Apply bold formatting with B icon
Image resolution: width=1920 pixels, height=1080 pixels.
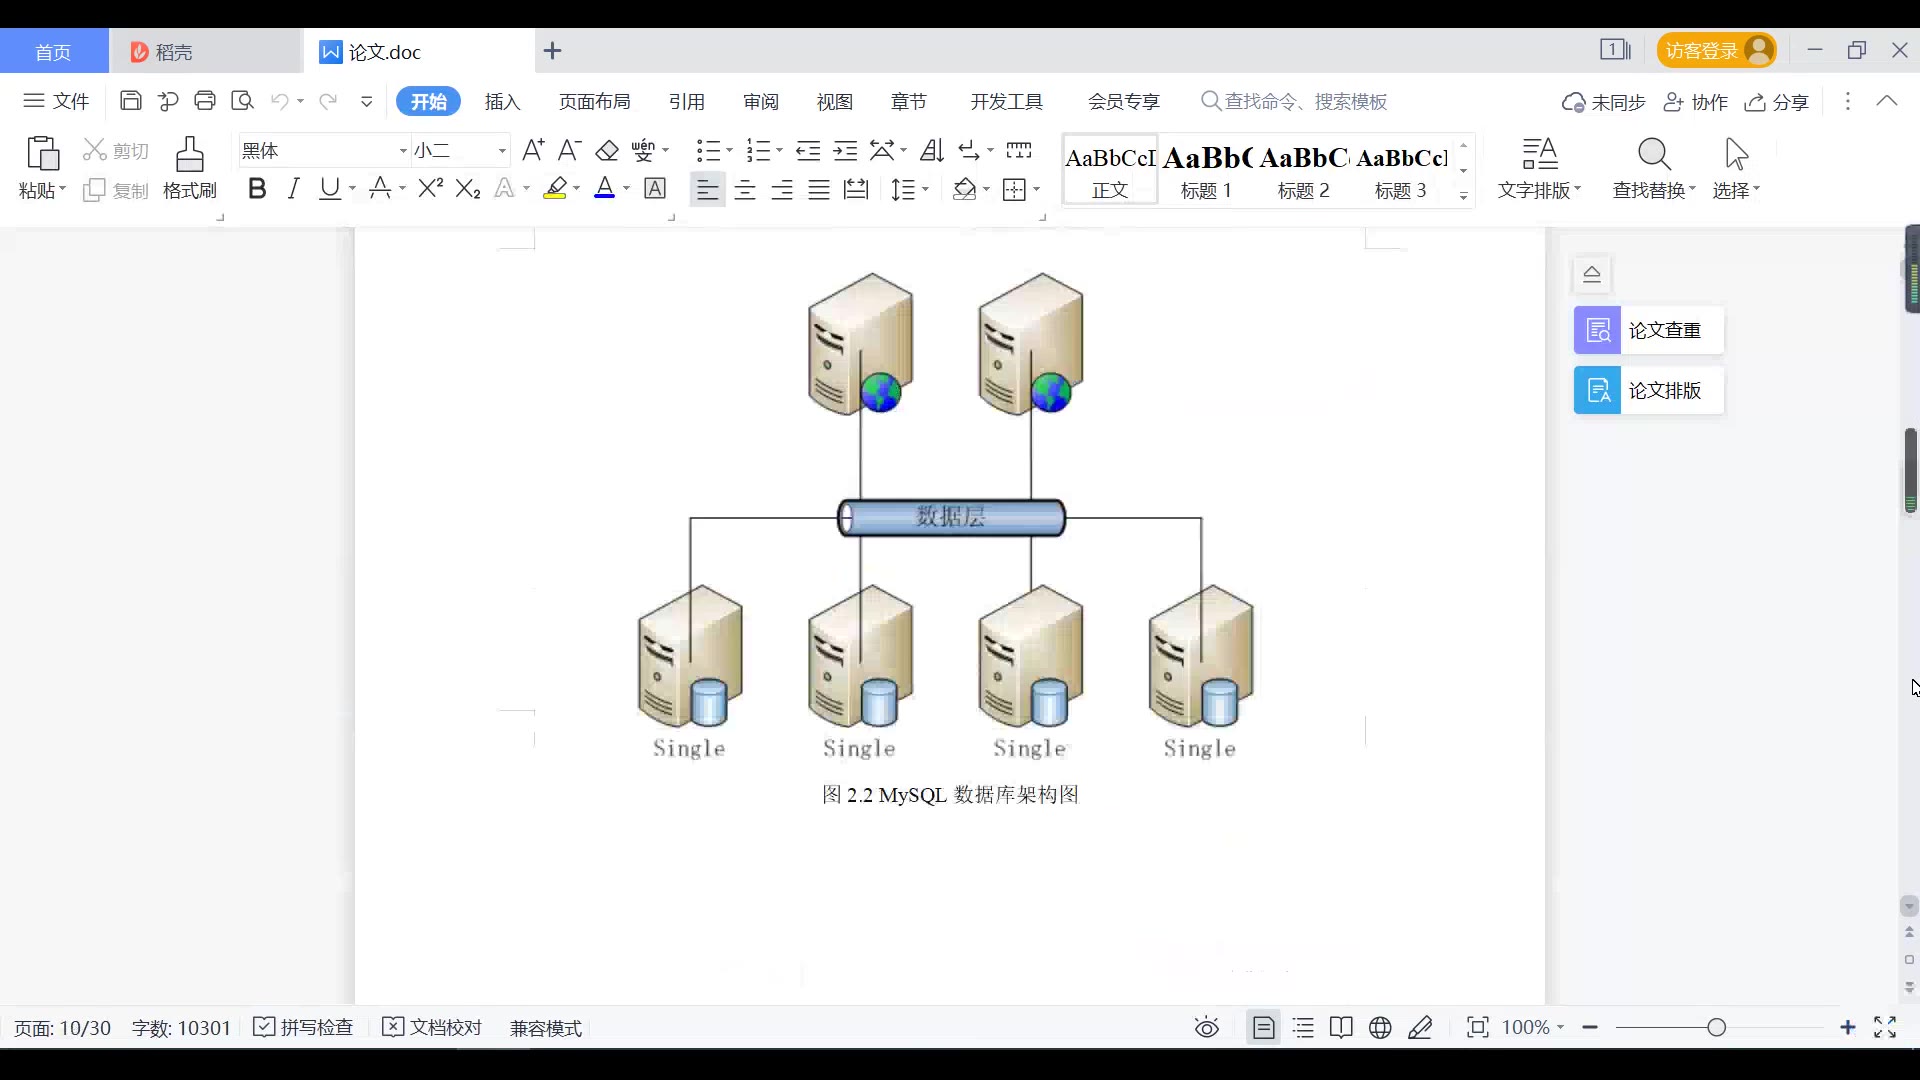coord(257,189)
